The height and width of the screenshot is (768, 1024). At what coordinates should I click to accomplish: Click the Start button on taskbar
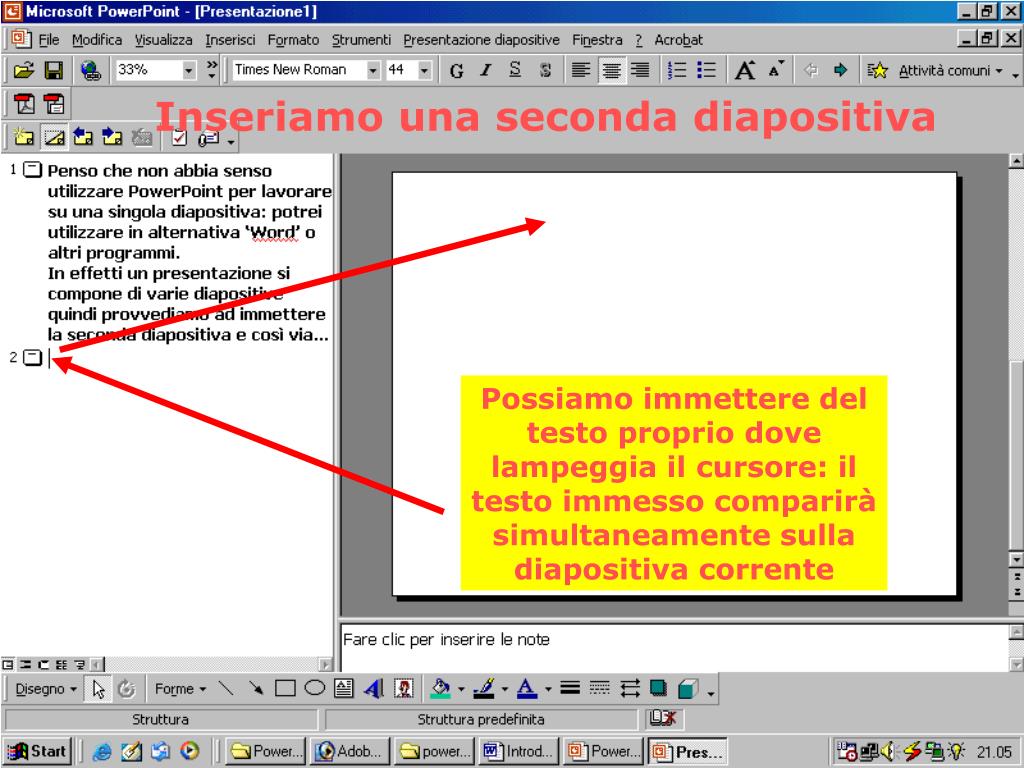point(36,752)
